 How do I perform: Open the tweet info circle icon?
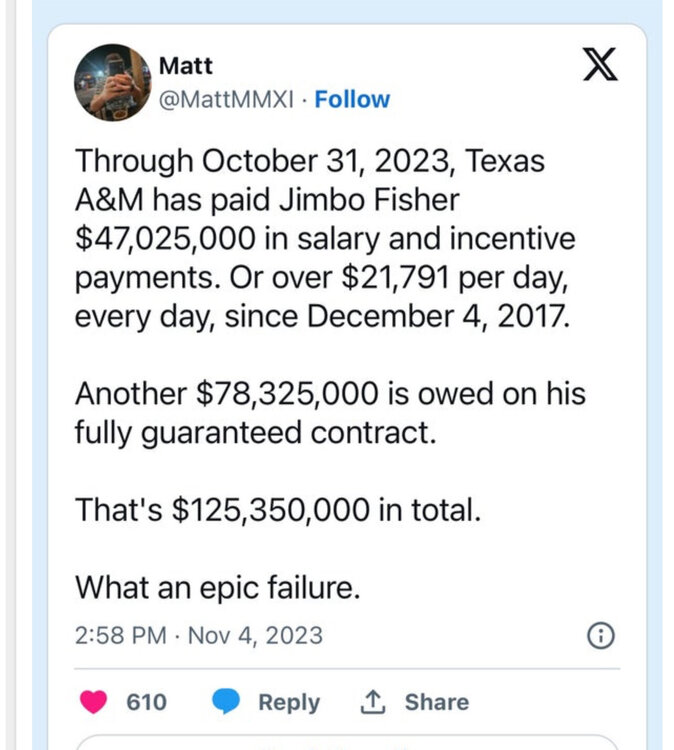tap(600, 635)
